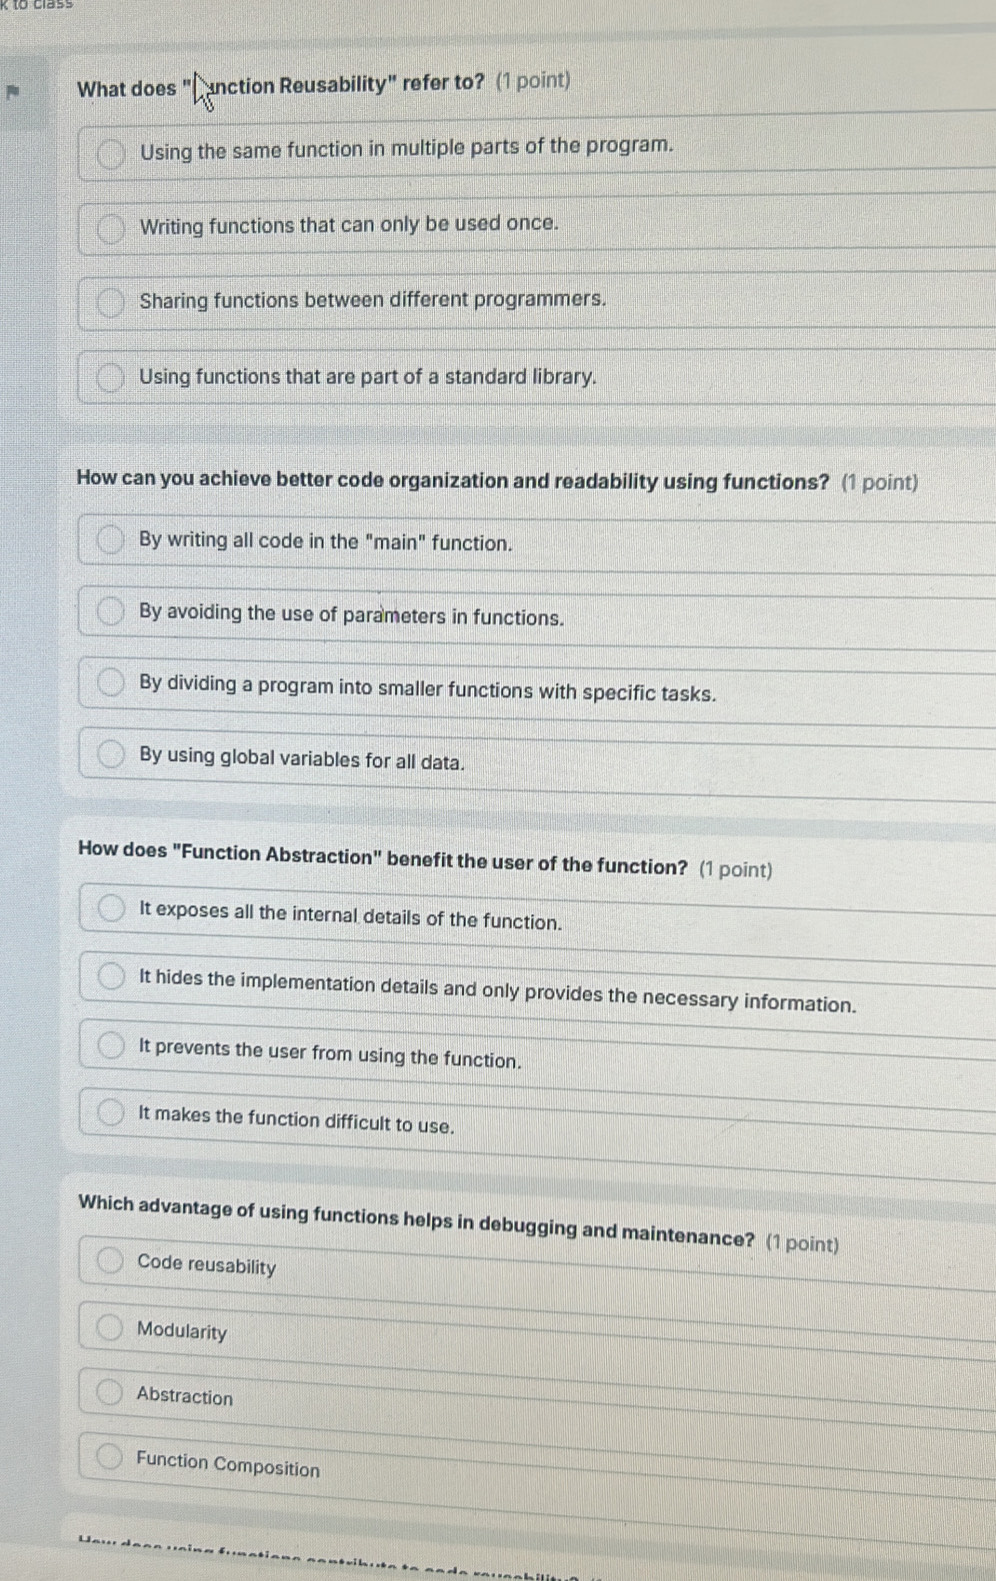Screen dimensions: 996x1581
Task: Click the 'Function Abstraction' question text
Action: [382, 860]
